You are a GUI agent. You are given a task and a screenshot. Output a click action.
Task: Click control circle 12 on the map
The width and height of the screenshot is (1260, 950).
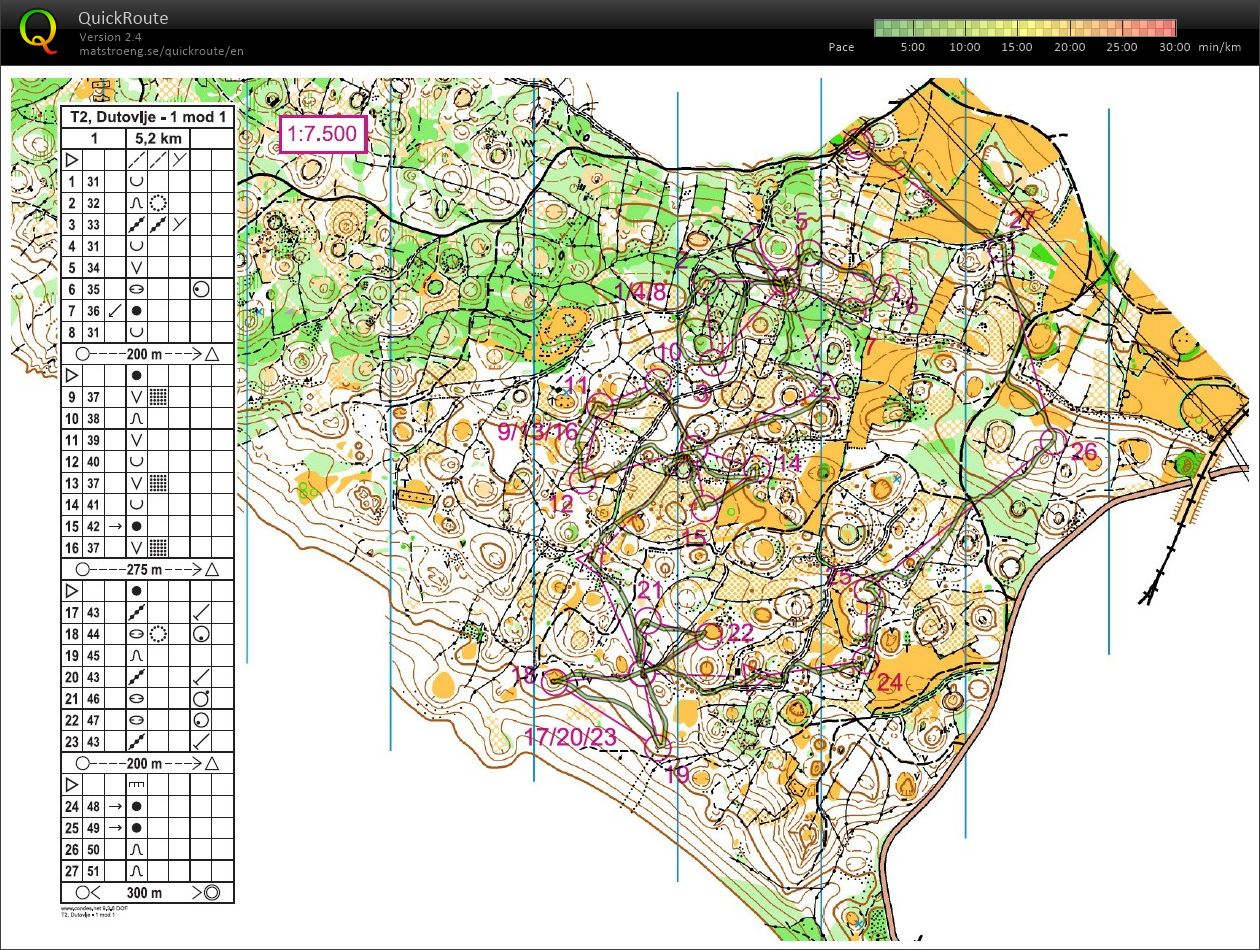tap(582, 477)
